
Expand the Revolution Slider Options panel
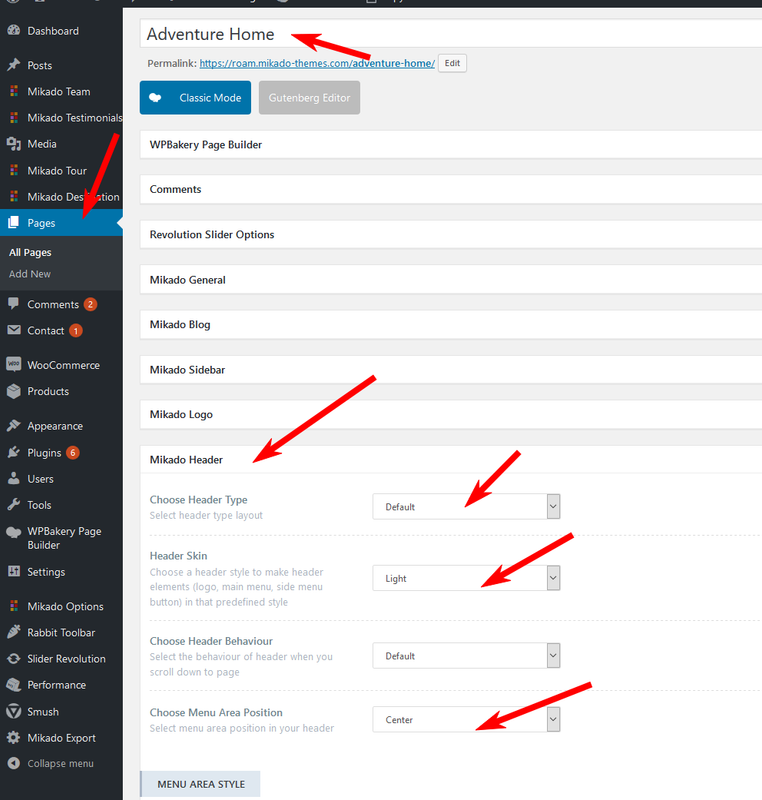(451, 235)
